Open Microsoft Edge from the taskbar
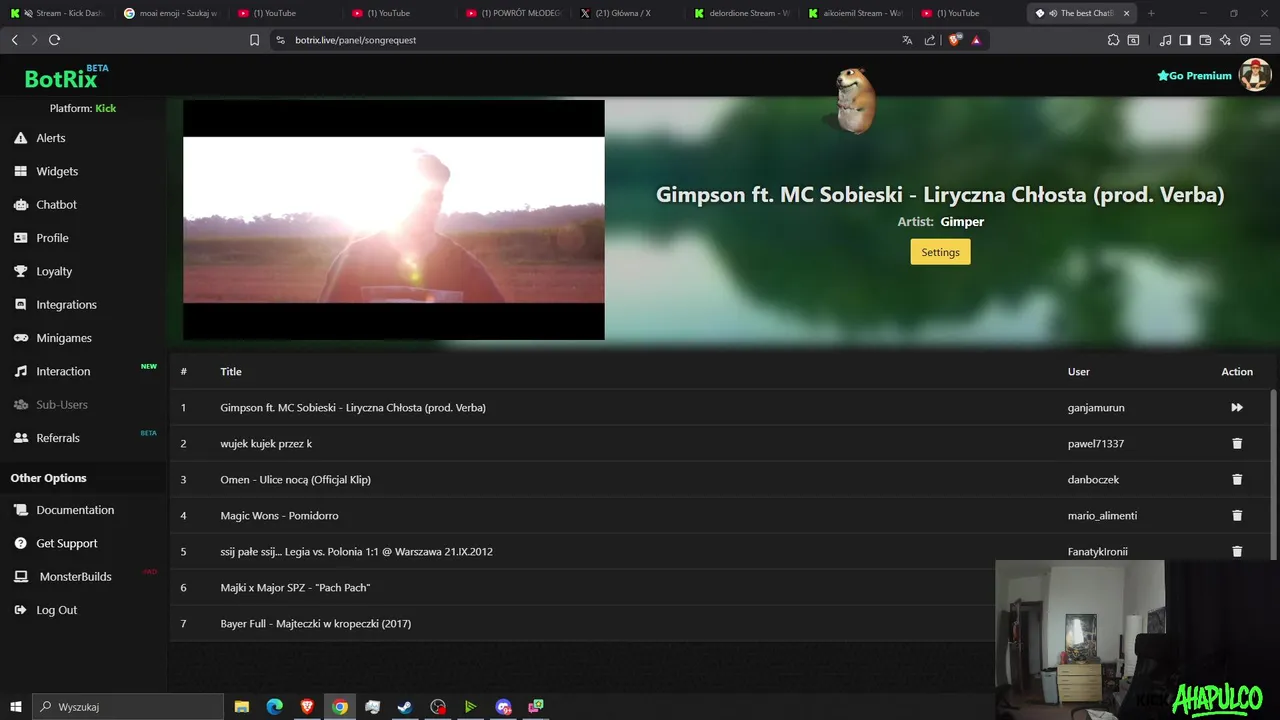The image size is (1280, 720). coord(275,706)
